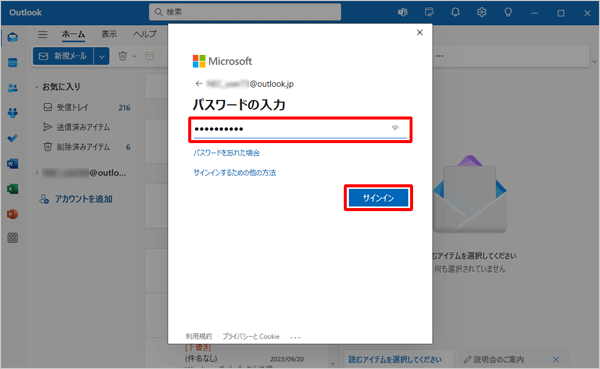Open the サインインするための他の方法 link
The image size is (600, 369).
[235, 173]
